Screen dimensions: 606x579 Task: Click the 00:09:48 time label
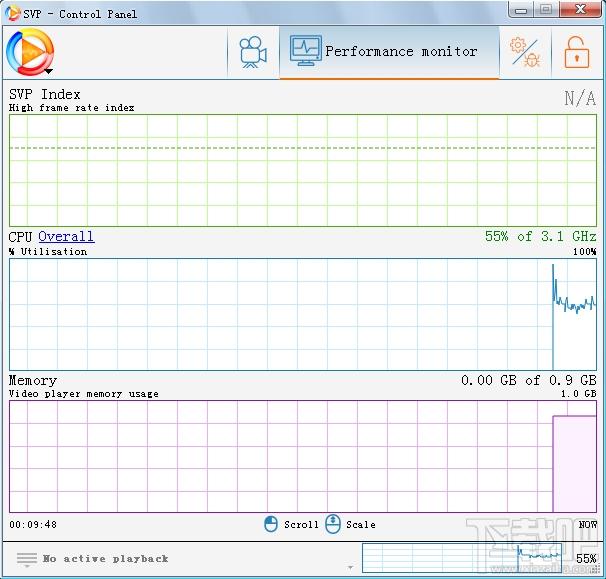click(x=33, y=525)
